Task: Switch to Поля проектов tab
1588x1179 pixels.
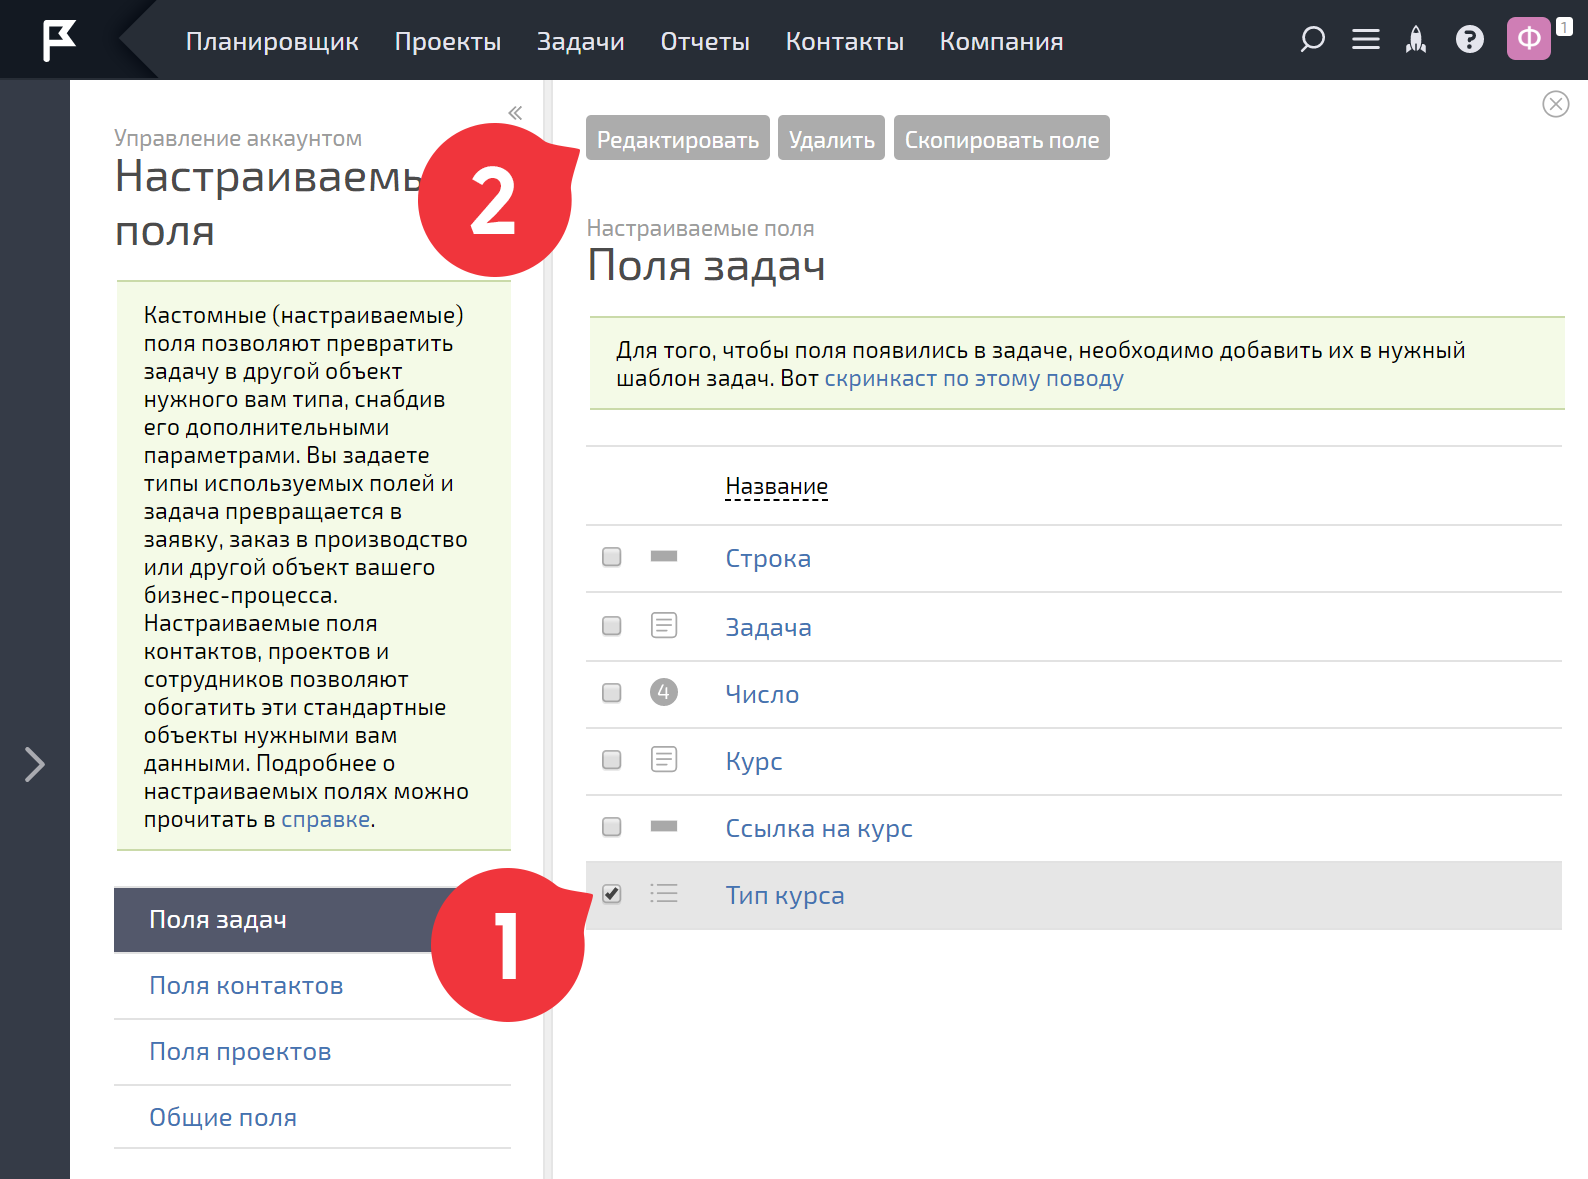Action: click(240, 1052)
